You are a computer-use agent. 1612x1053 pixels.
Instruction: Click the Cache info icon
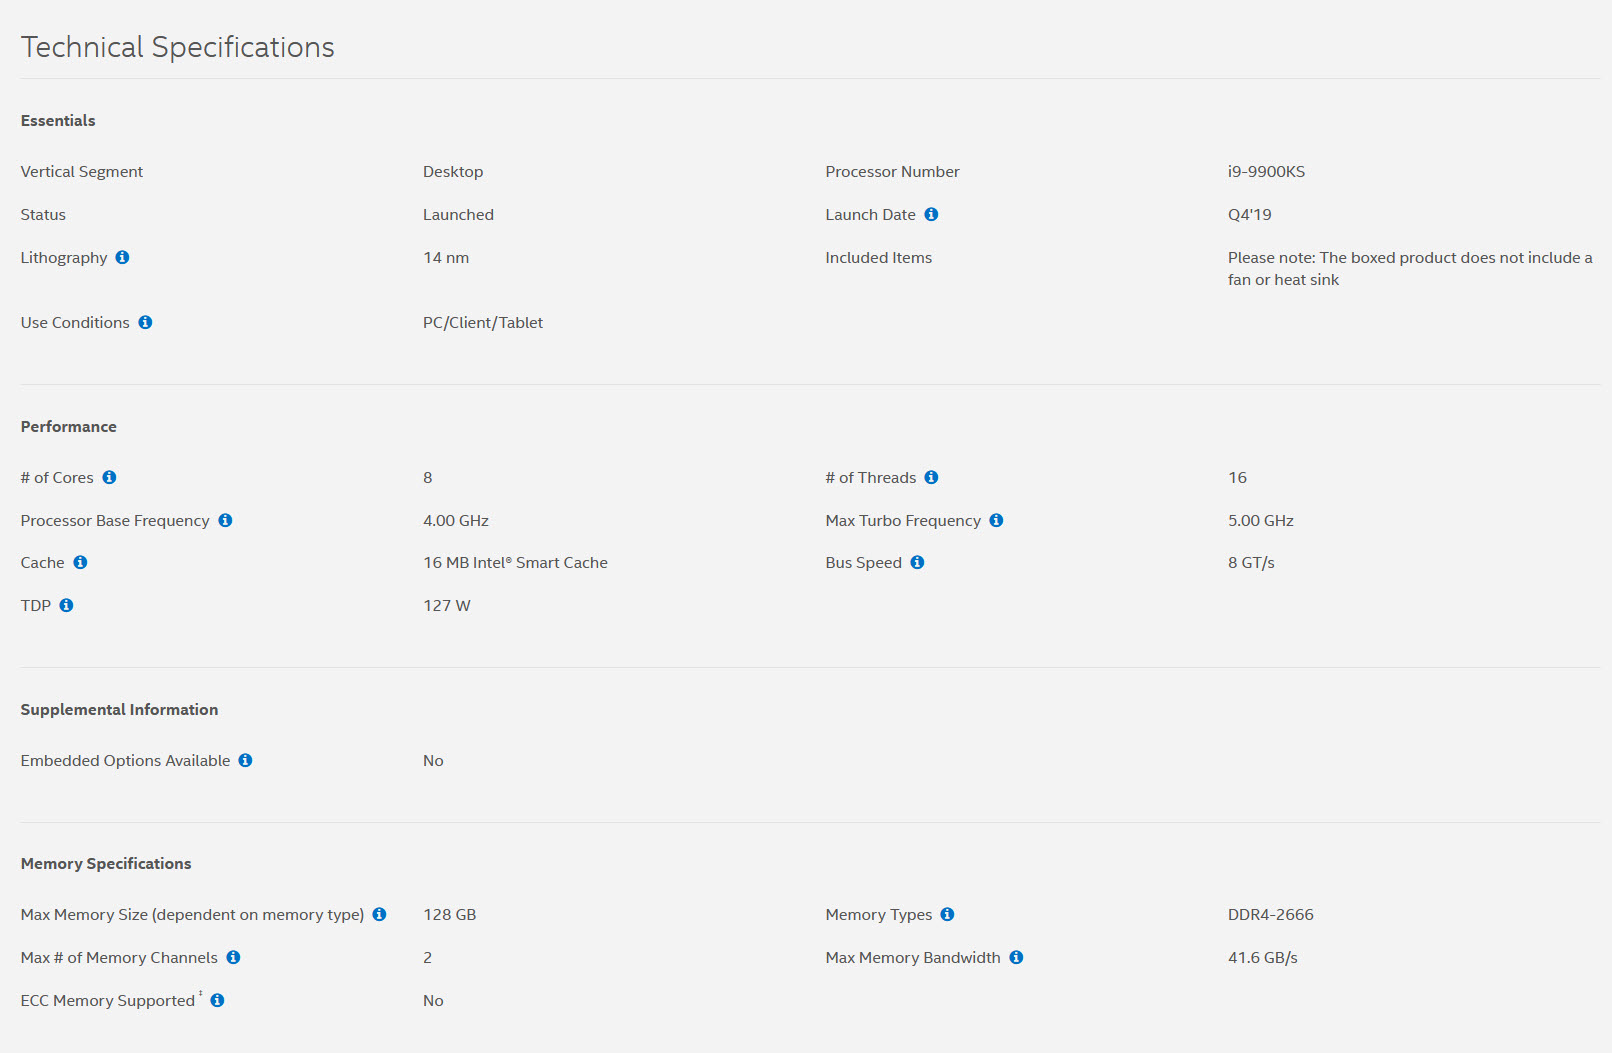(x=80, y=562)
